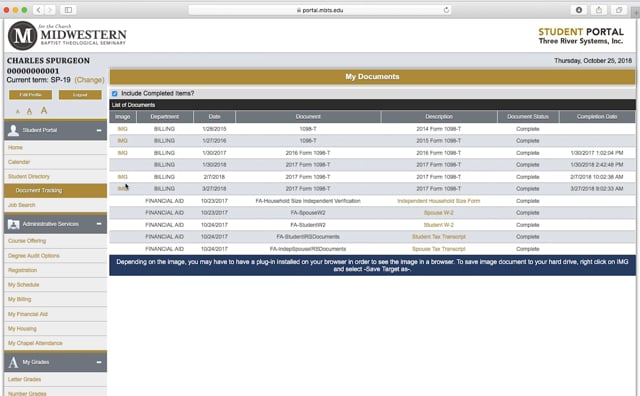Open IMG for 3/27/2018 billing document

click(x=122, y=189)
